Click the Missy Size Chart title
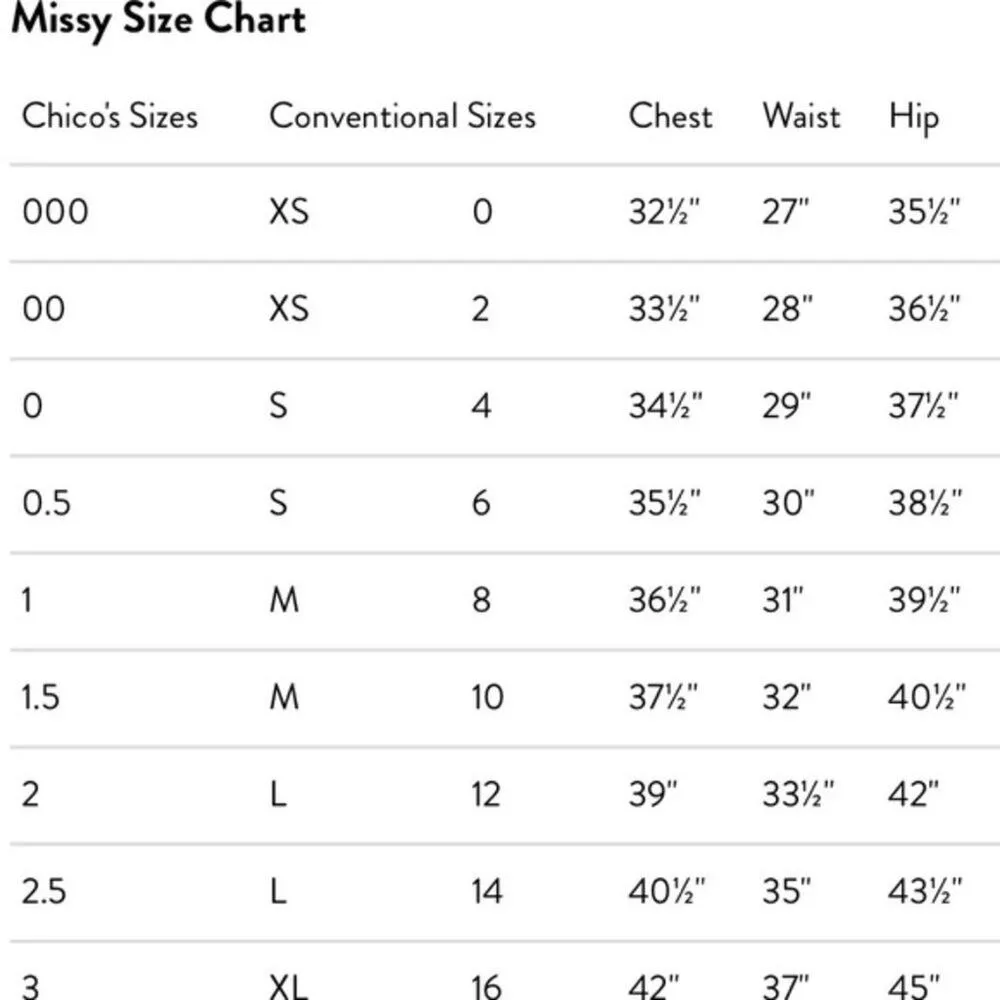The image size is (1000, 1000). (158, 20)
